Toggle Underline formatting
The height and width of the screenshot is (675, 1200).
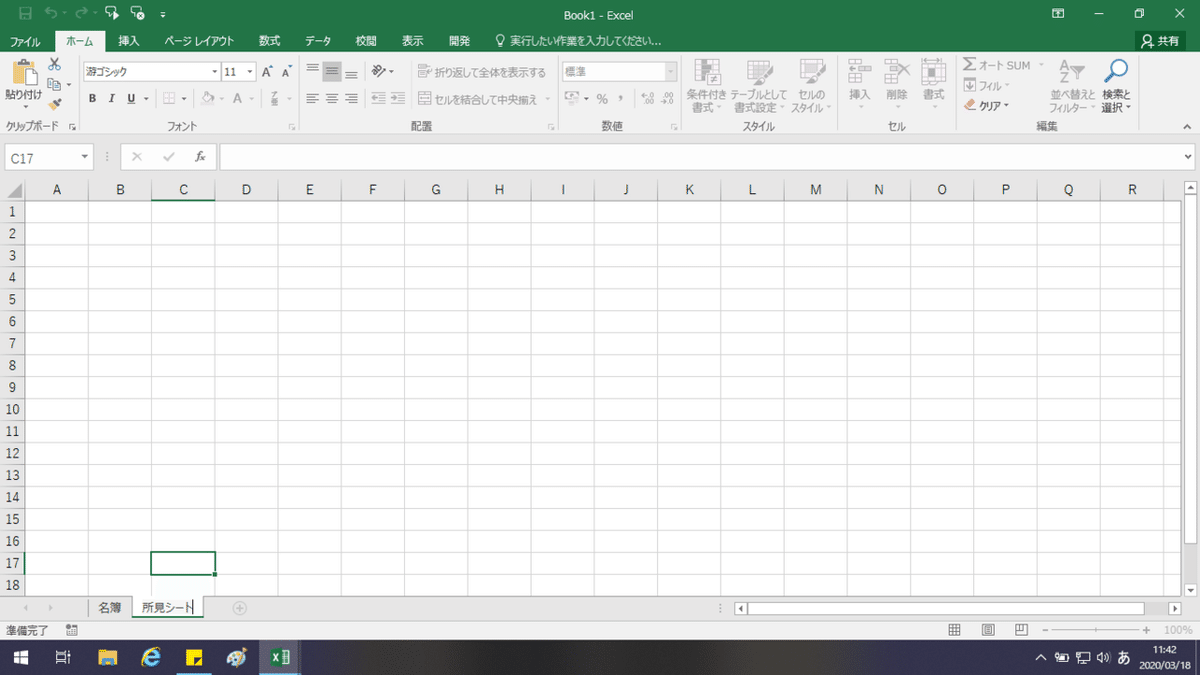[x=130, y=99]
